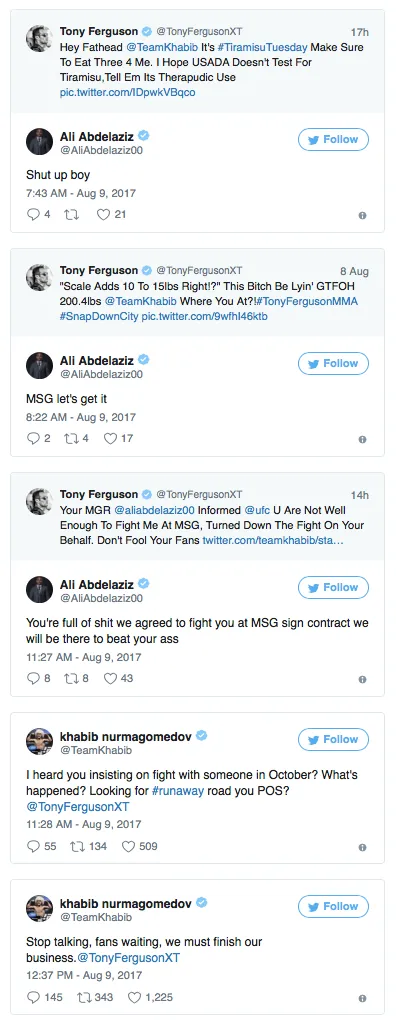Follow Ali Abdelaziz on the 11:27 AM tweet

tap(333, 588)
